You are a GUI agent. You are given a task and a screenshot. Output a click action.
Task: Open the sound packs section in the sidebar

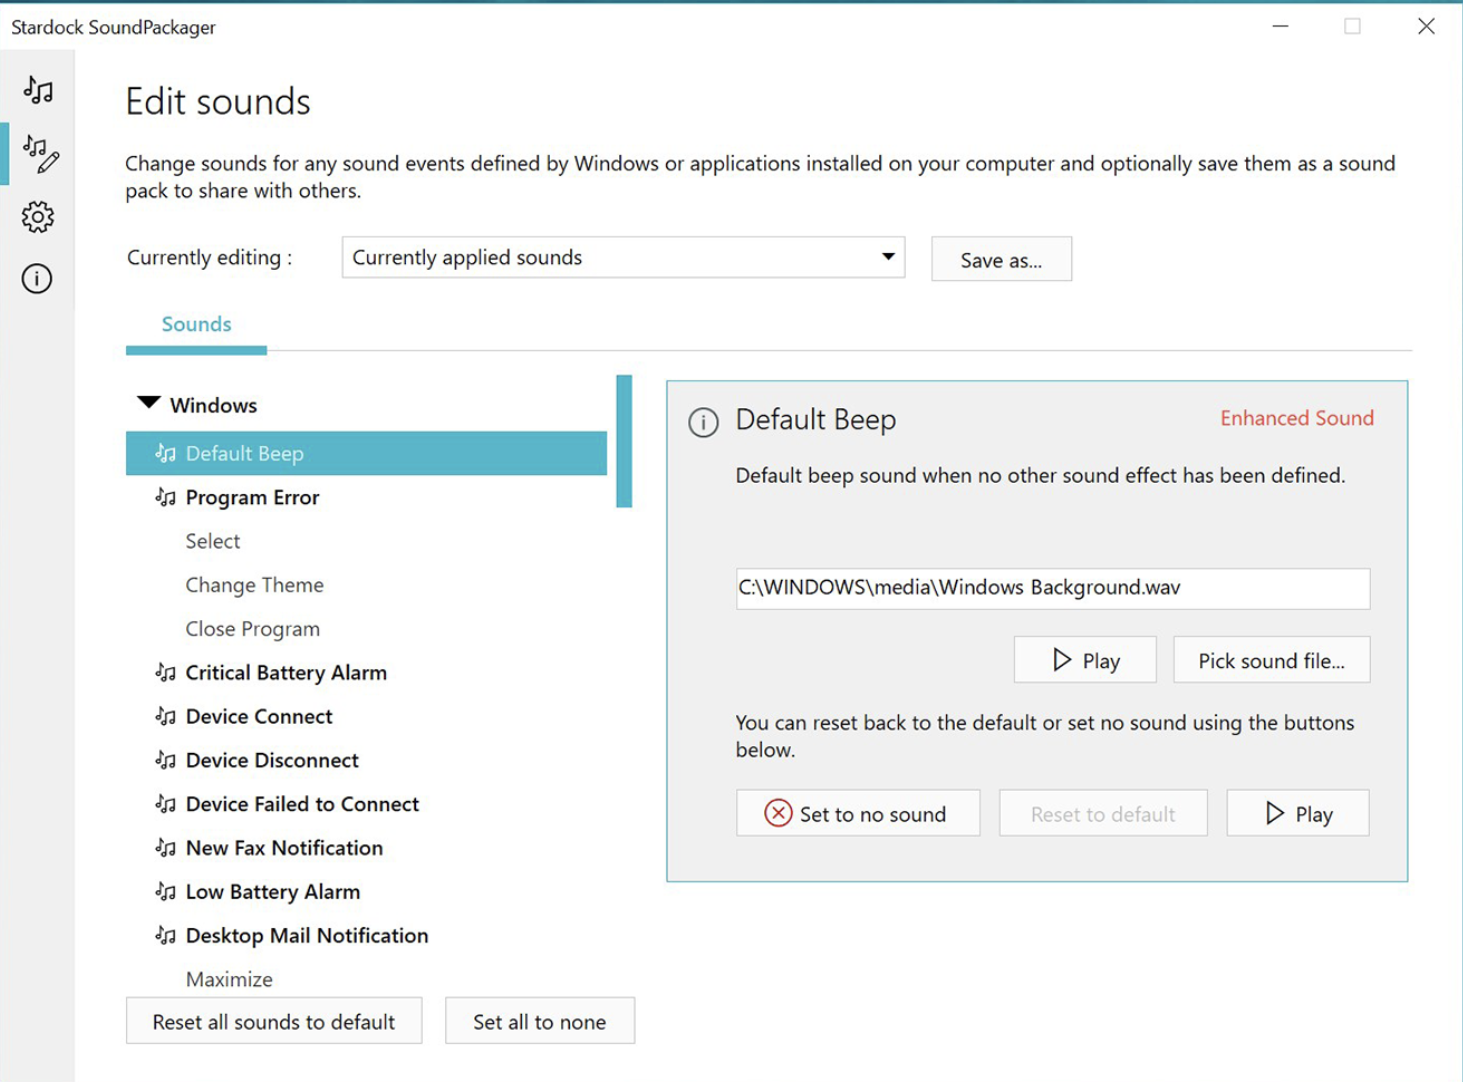coord(37,90)
